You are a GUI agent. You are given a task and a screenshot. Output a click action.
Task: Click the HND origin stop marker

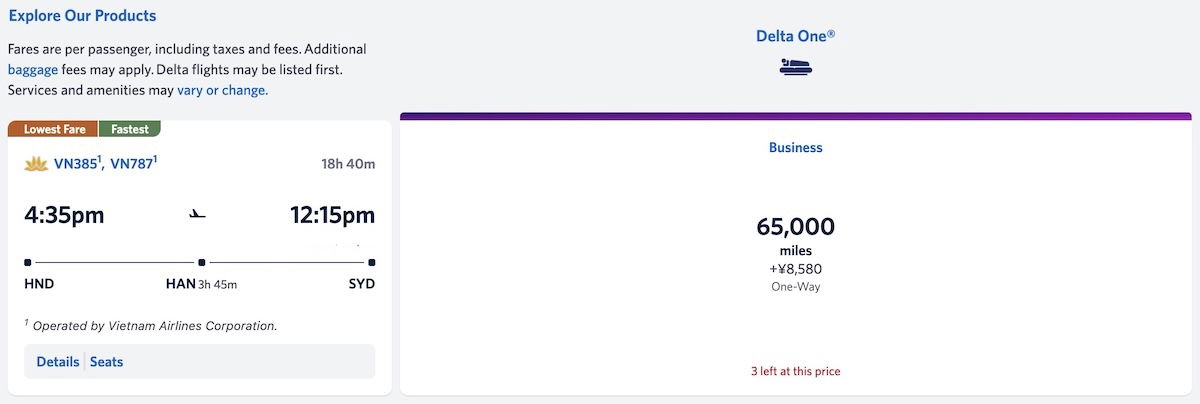27,262
